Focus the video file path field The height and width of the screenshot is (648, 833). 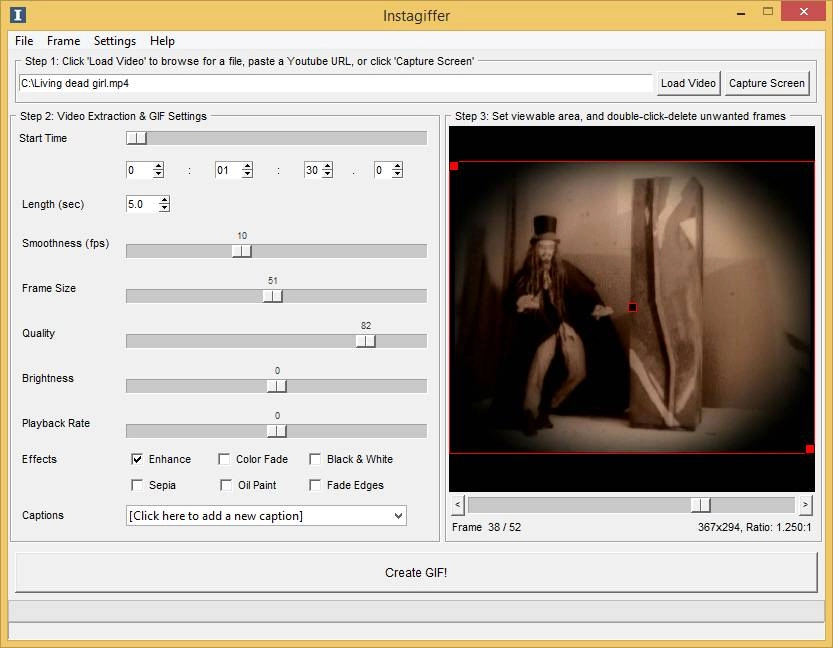pos(336,83)
